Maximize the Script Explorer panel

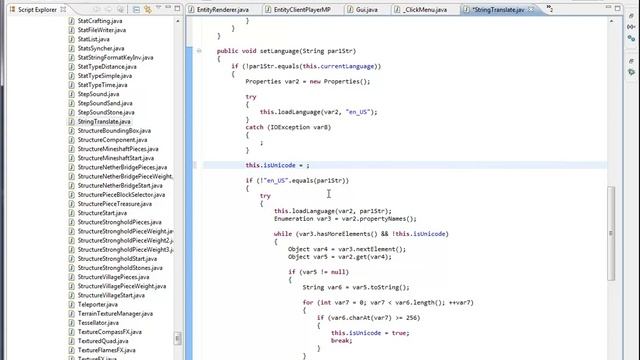pyautogui.click(x=177, y=8)
